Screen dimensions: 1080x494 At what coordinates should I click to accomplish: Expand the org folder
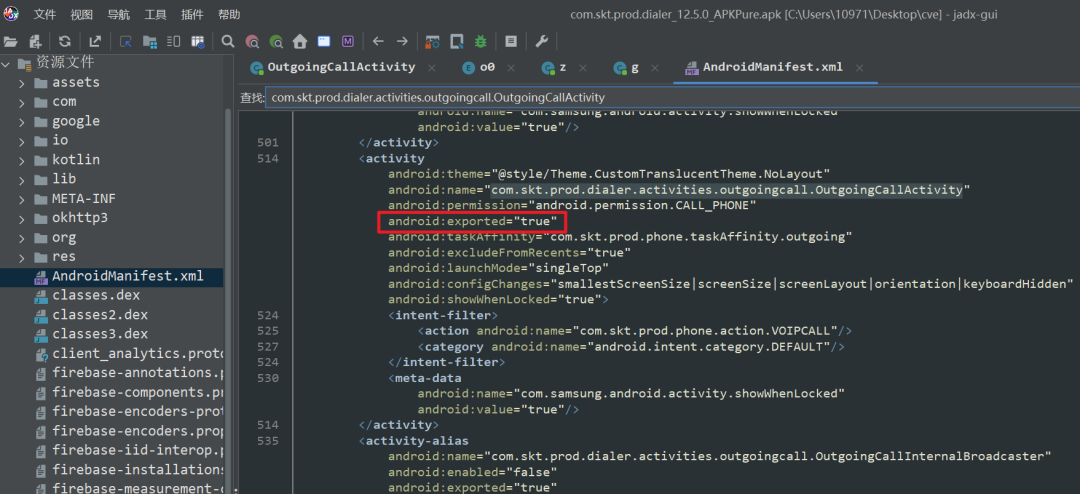point(22,238)
